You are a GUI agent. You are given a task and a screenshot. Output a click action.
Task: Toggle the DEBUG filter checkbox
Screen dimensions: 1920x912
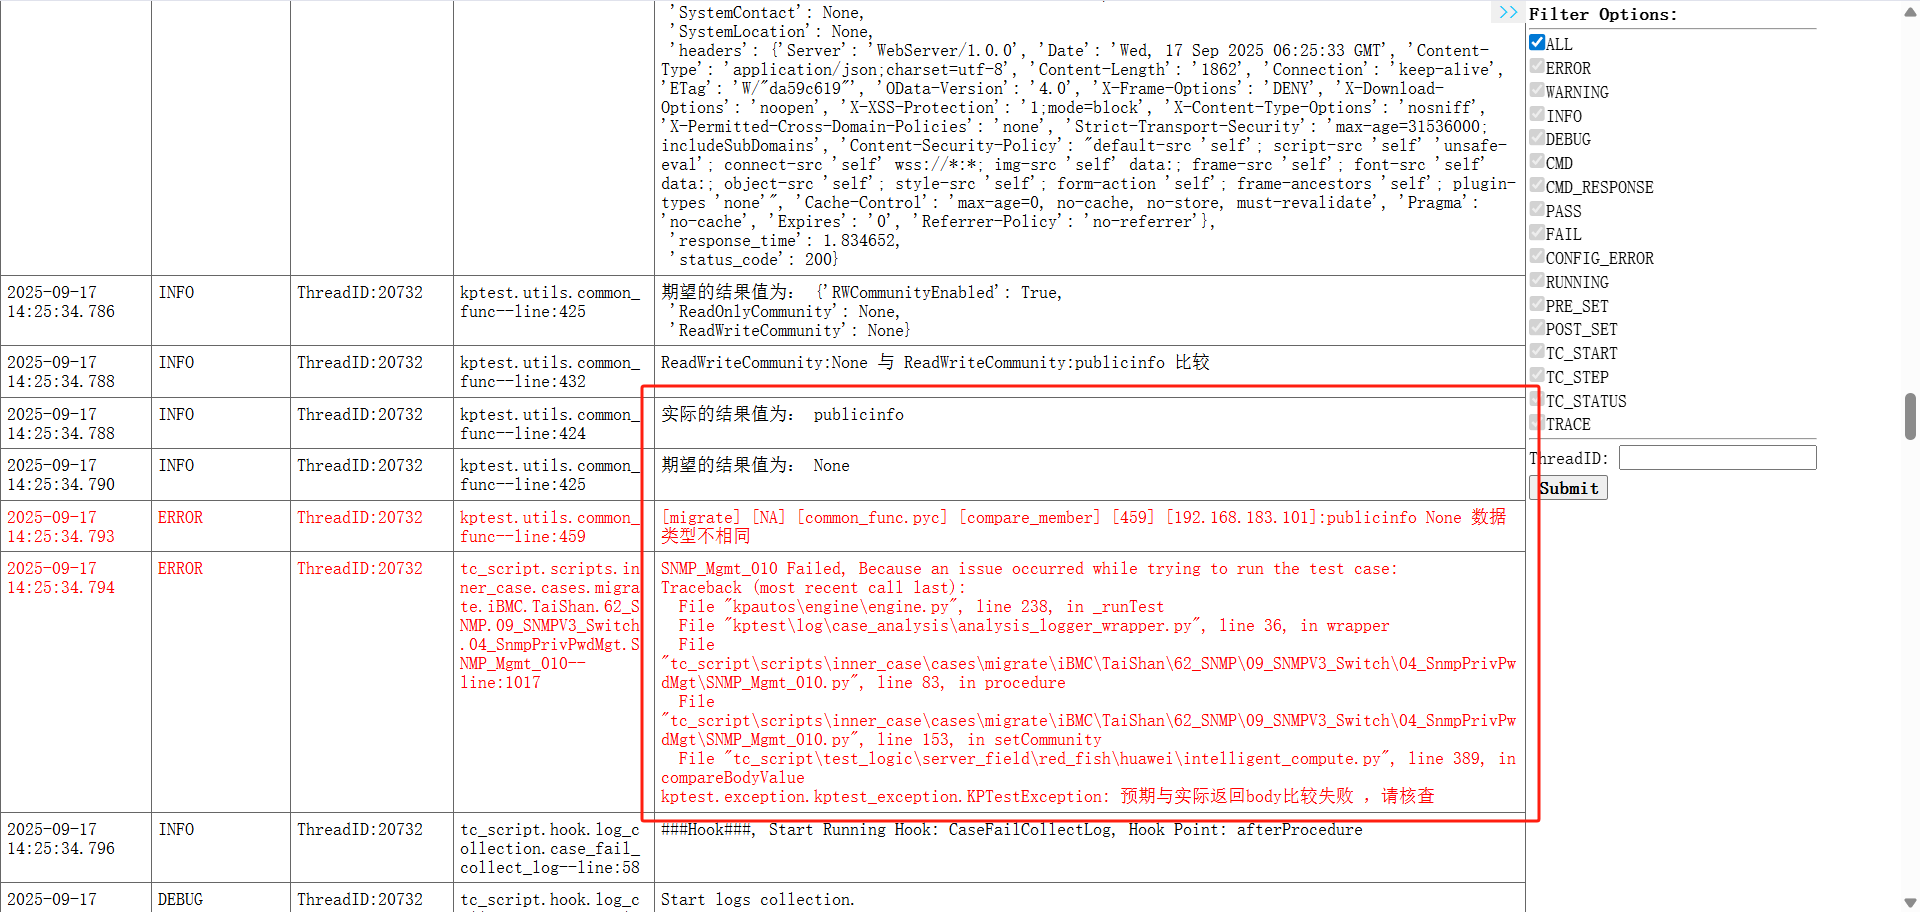1537,138
